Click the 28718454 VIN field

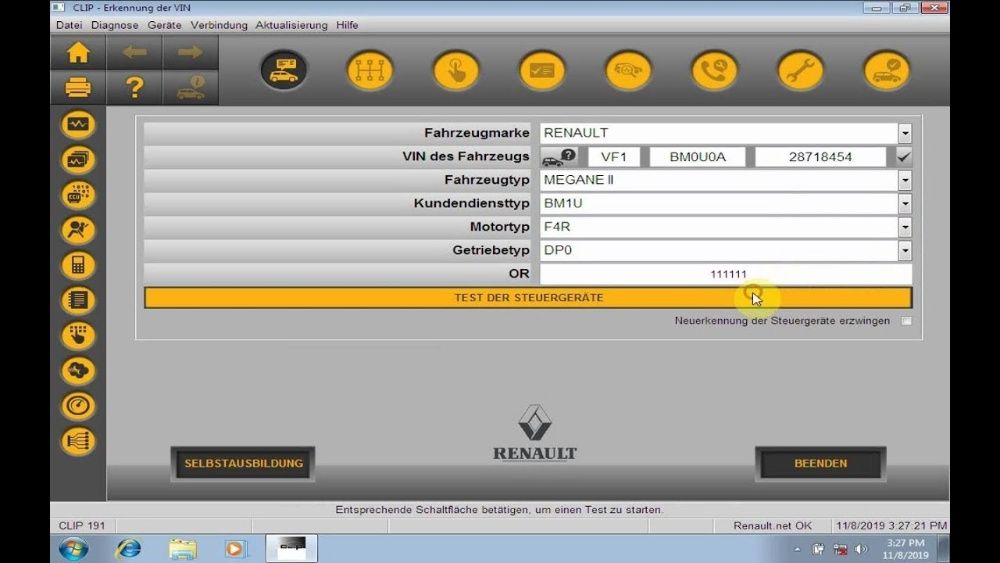pyautogui.click(x=820, y=157)
